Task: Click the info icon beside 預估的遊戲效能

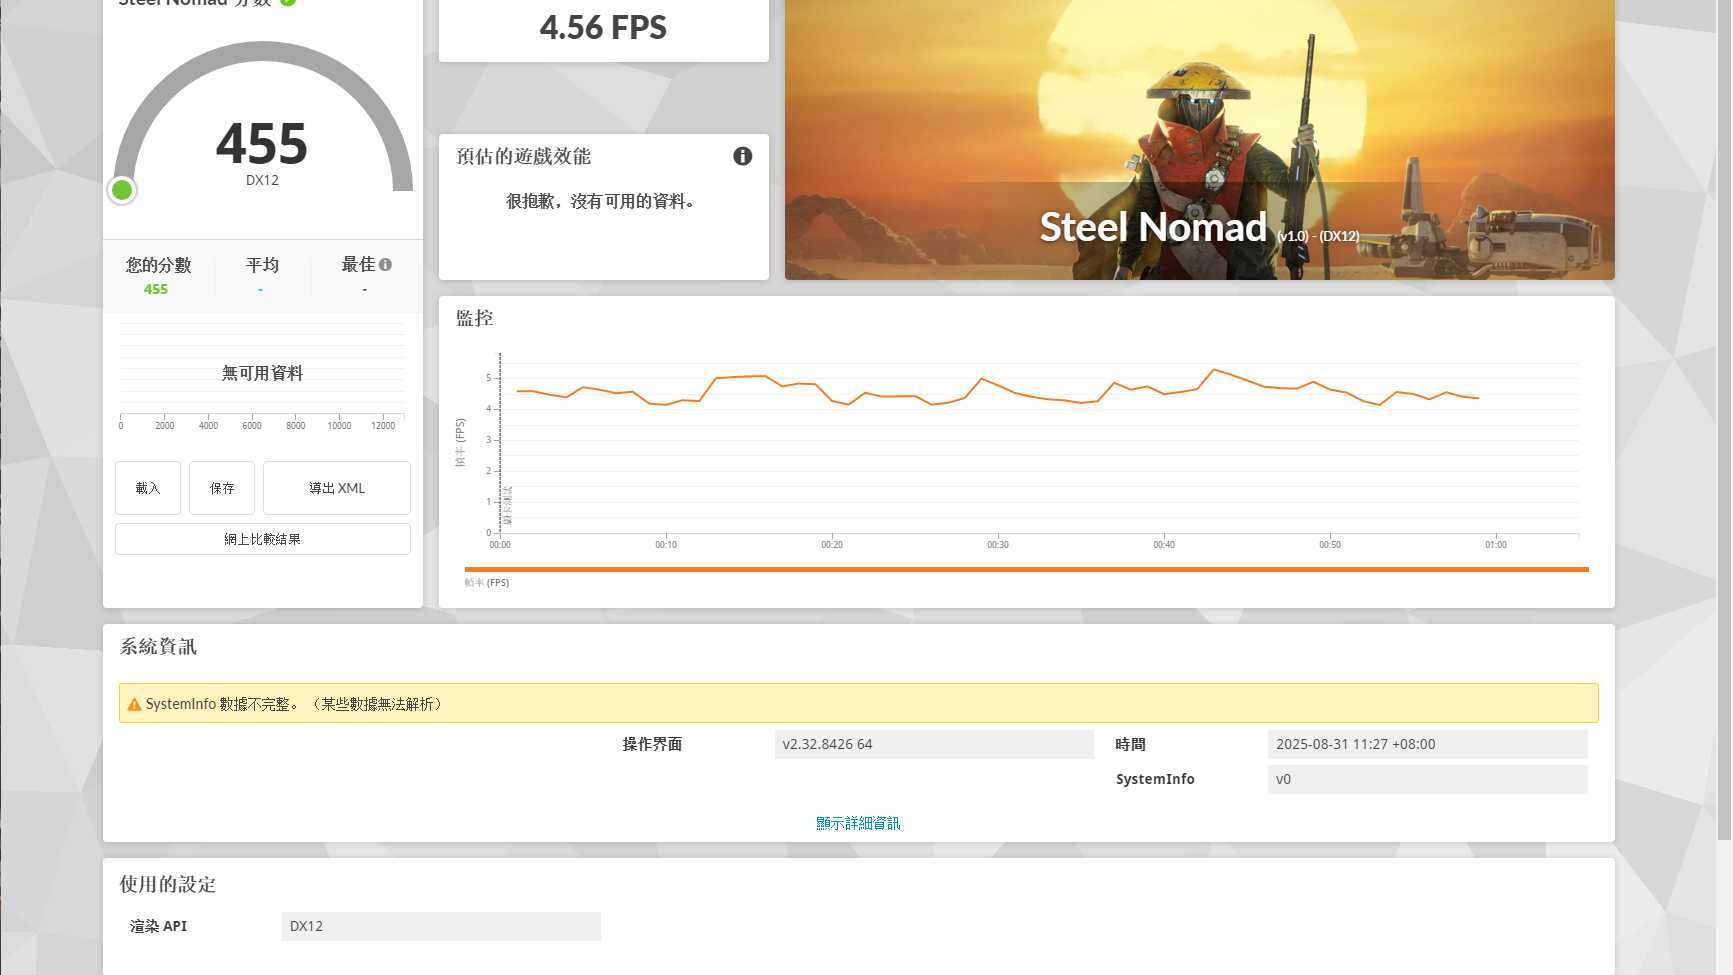Action: (742, 156)
